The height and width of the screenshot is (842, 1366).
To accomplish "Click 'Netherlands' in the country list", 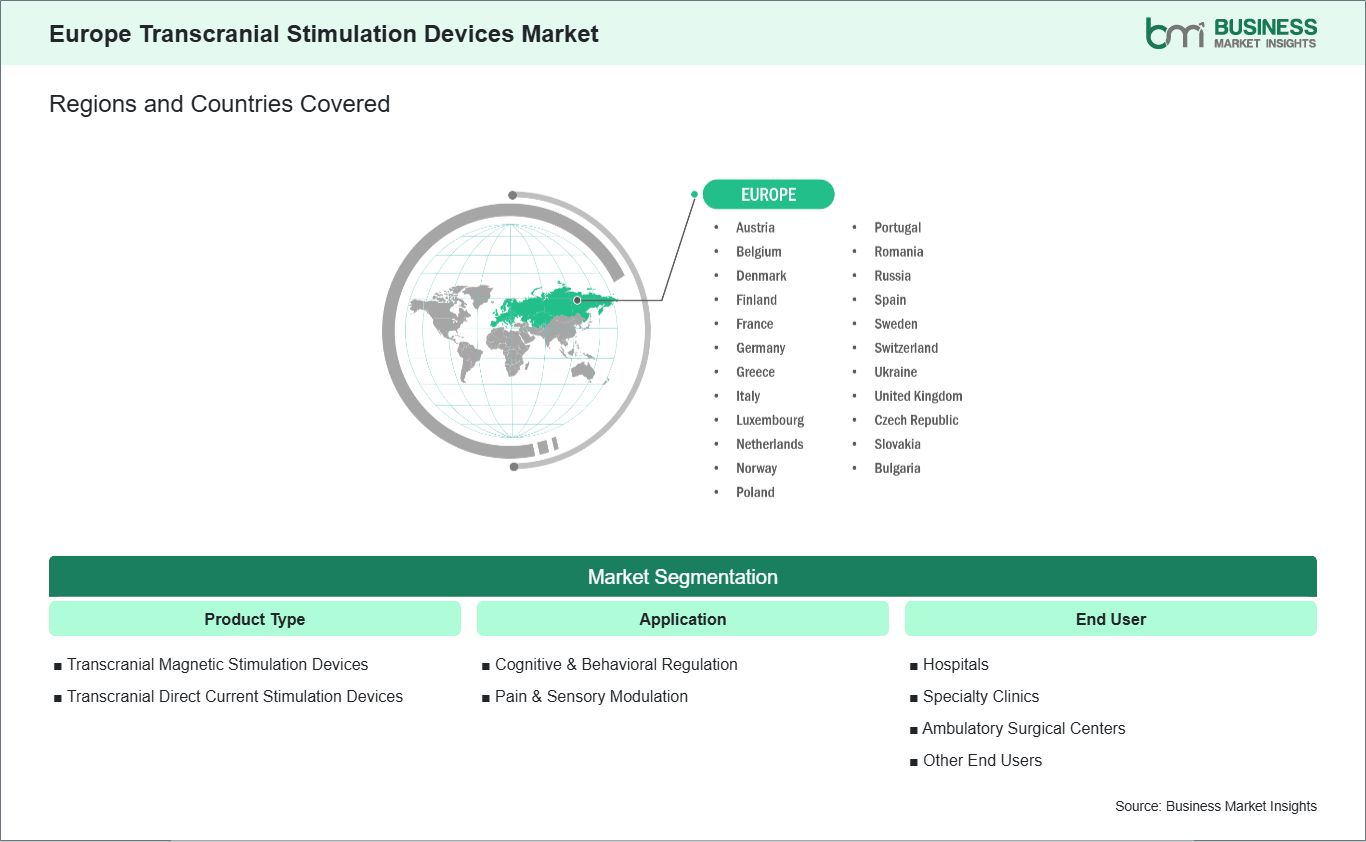I will tap(770, 444).
